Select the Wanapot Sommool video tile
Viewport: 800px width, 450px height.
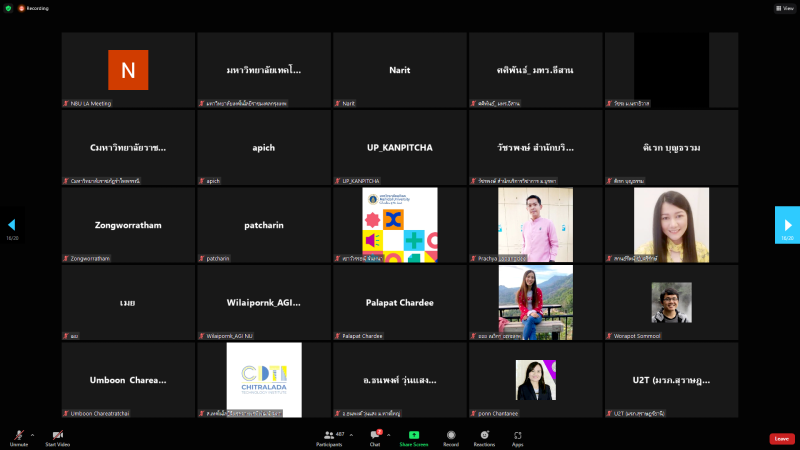671,302
